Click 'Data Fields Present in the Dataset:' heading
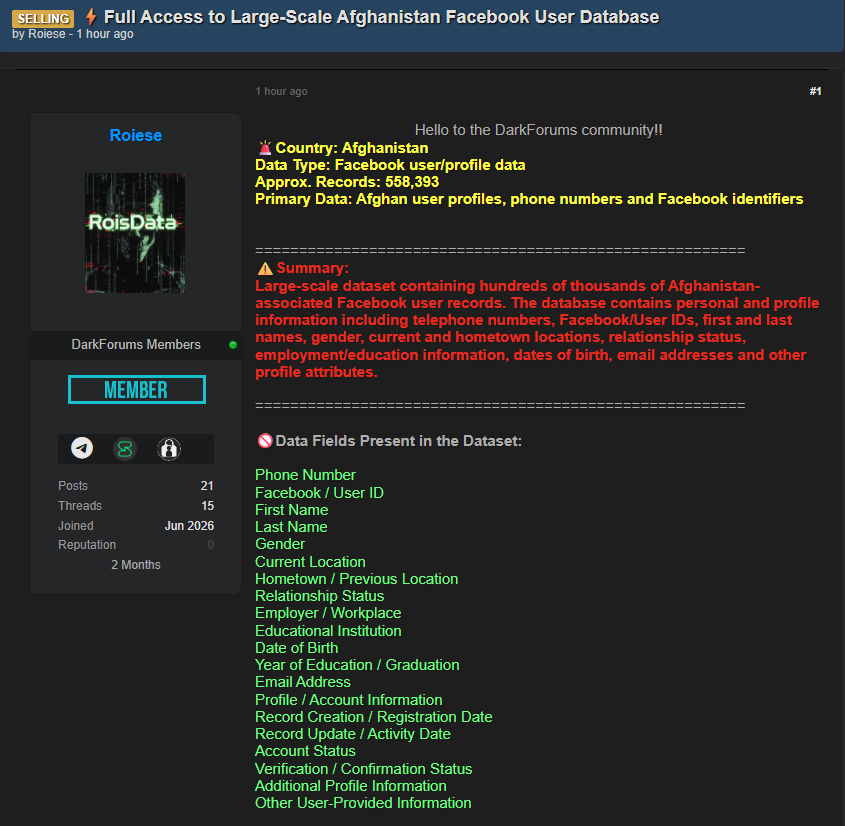 coord(398,441)
